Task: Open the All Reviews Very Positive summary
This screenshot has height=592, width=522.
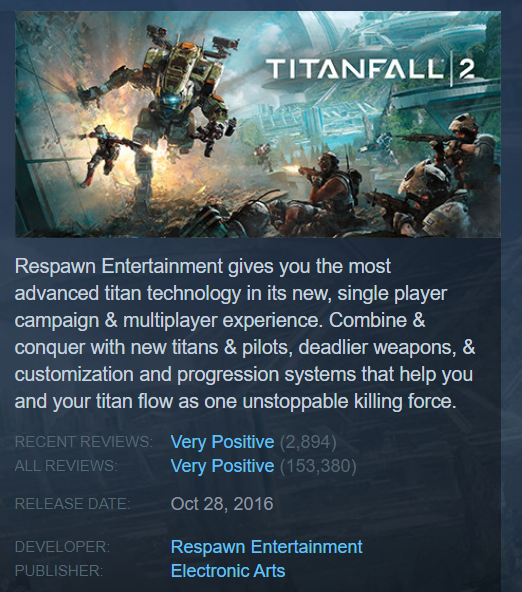Action: click(222, 466)
